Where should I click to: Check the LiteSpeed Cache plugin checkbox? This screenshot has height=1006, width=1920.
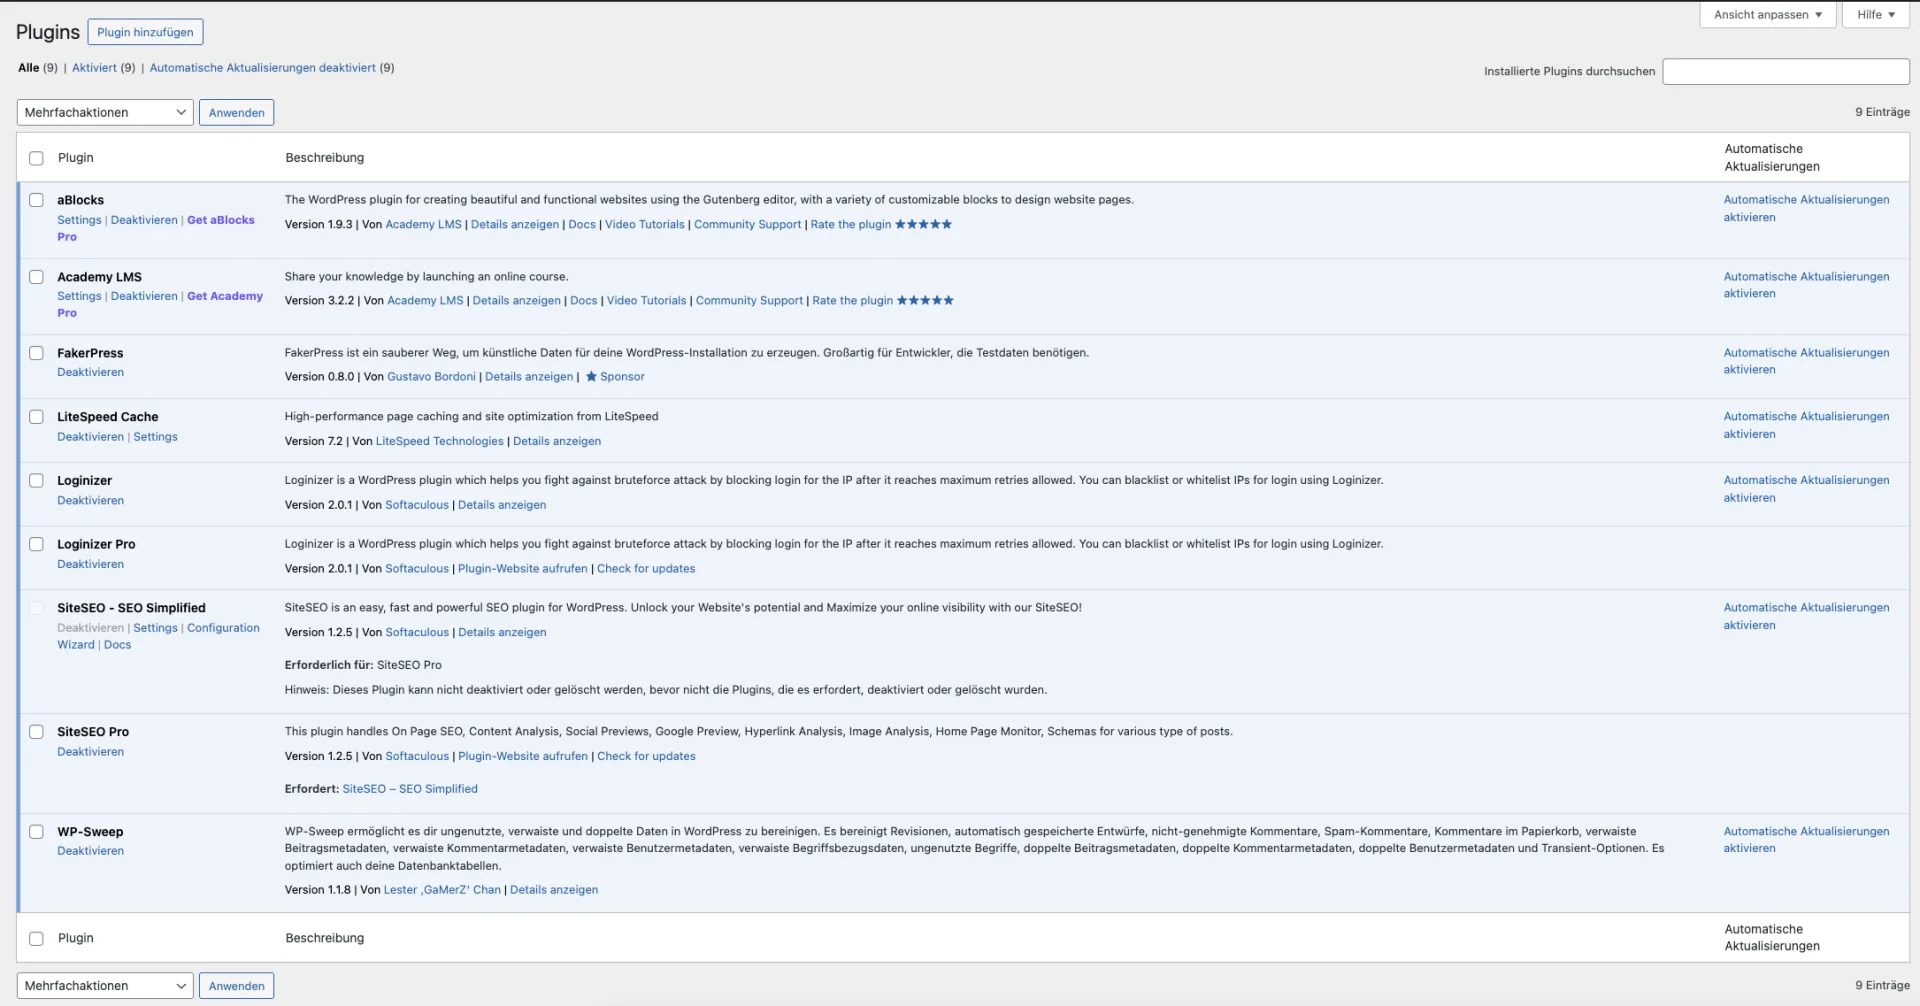tap(36, 417)
